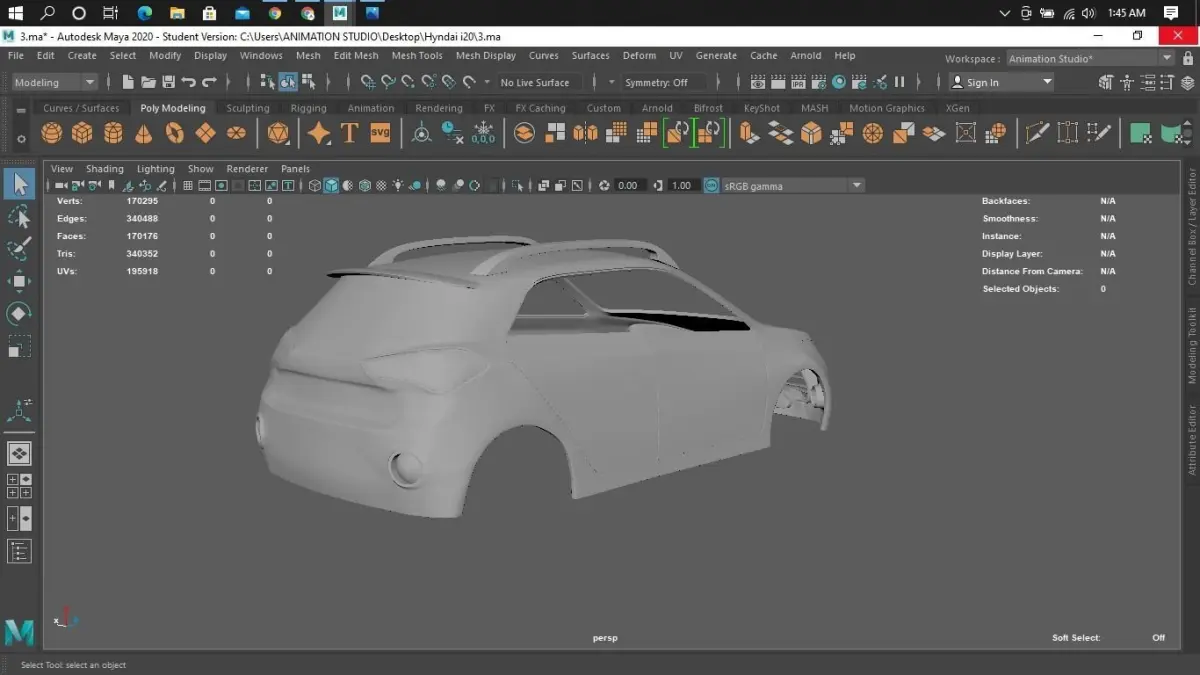1200x675 pixels.
Task: Toggle the viewport grid display
Action: [x=188, y=186]
